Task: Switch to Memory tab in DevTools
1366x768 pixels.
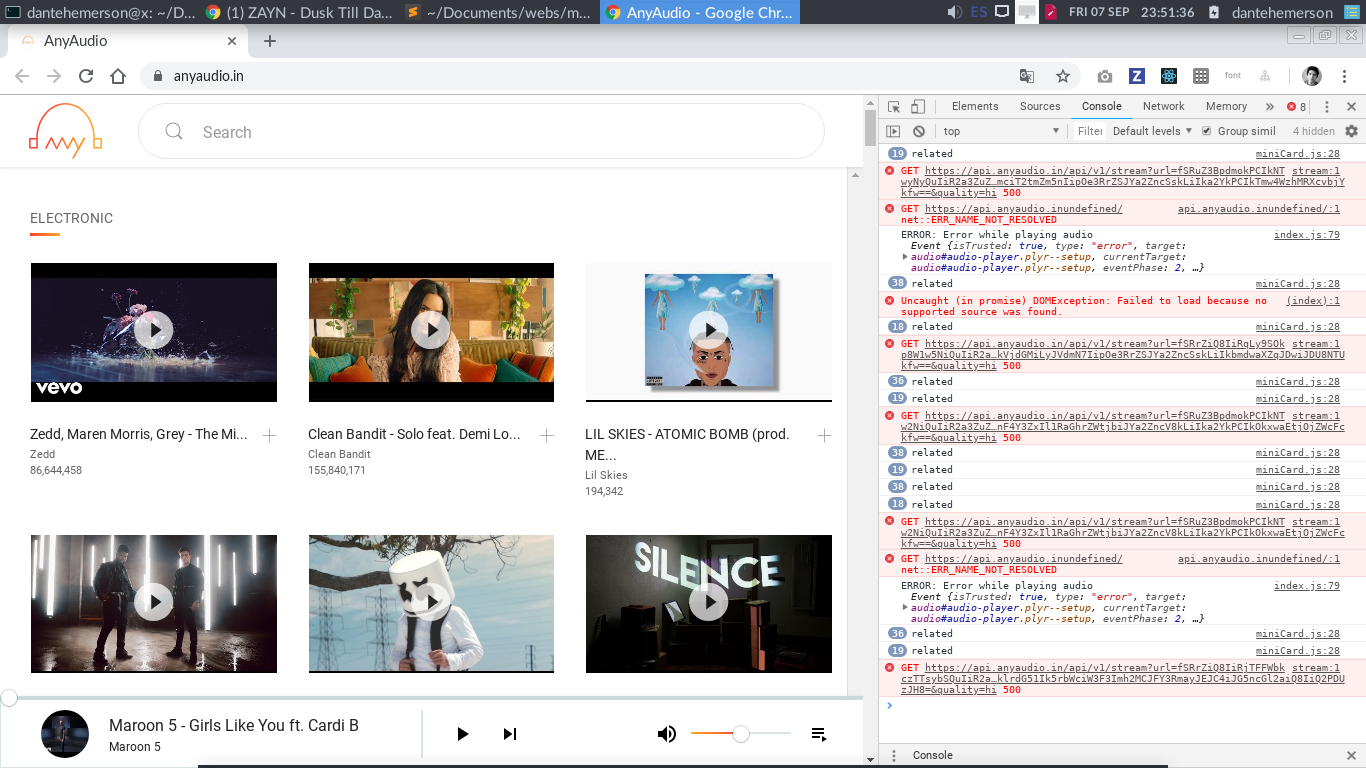Action: point(1226,106)
